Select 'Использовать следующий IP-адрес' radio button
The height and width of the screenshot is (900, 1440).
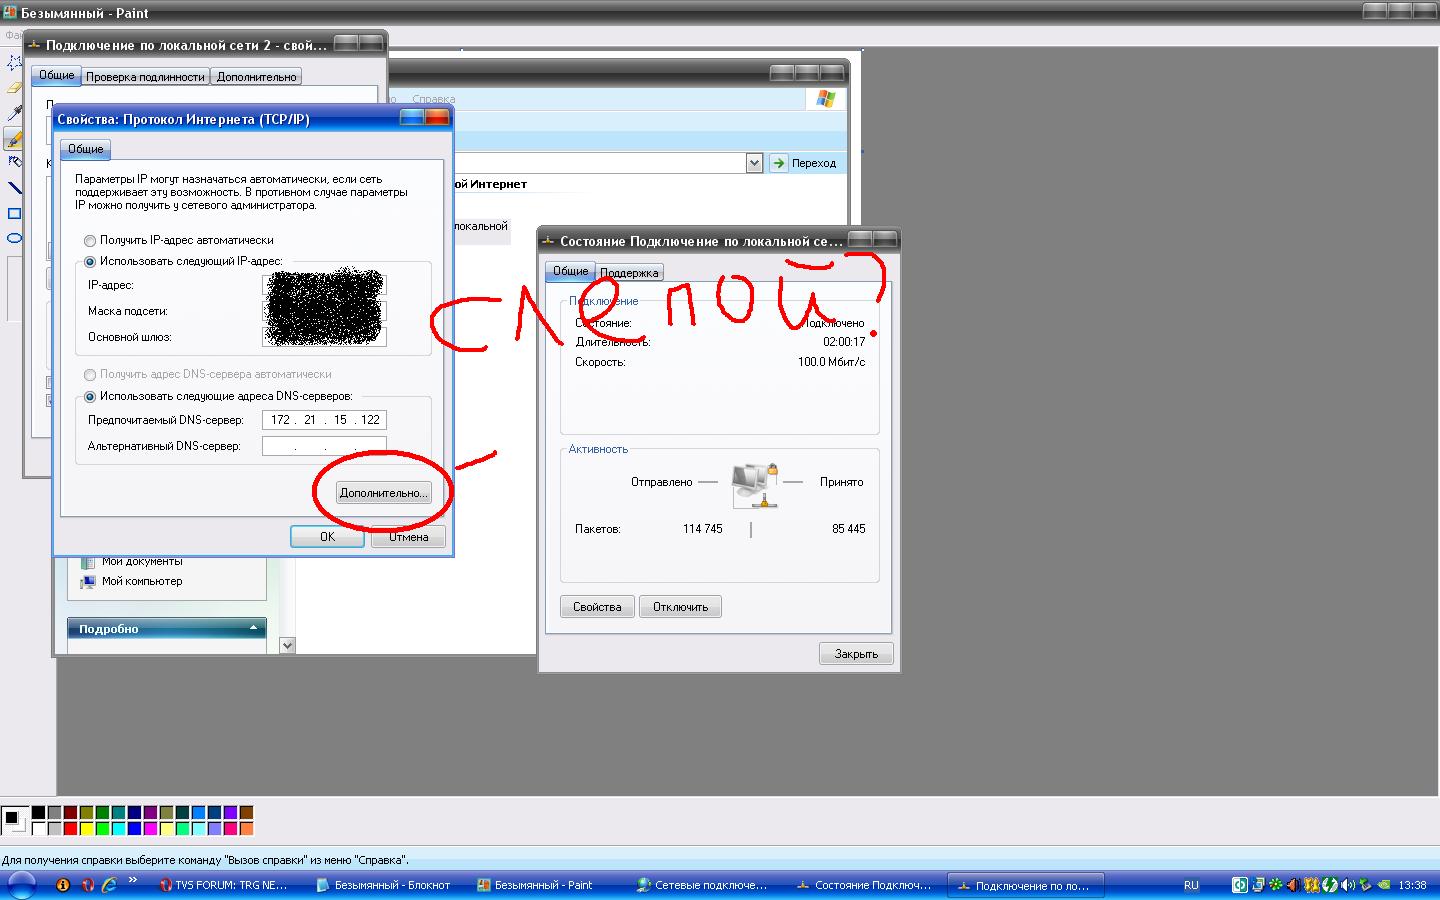click(90, 262)
